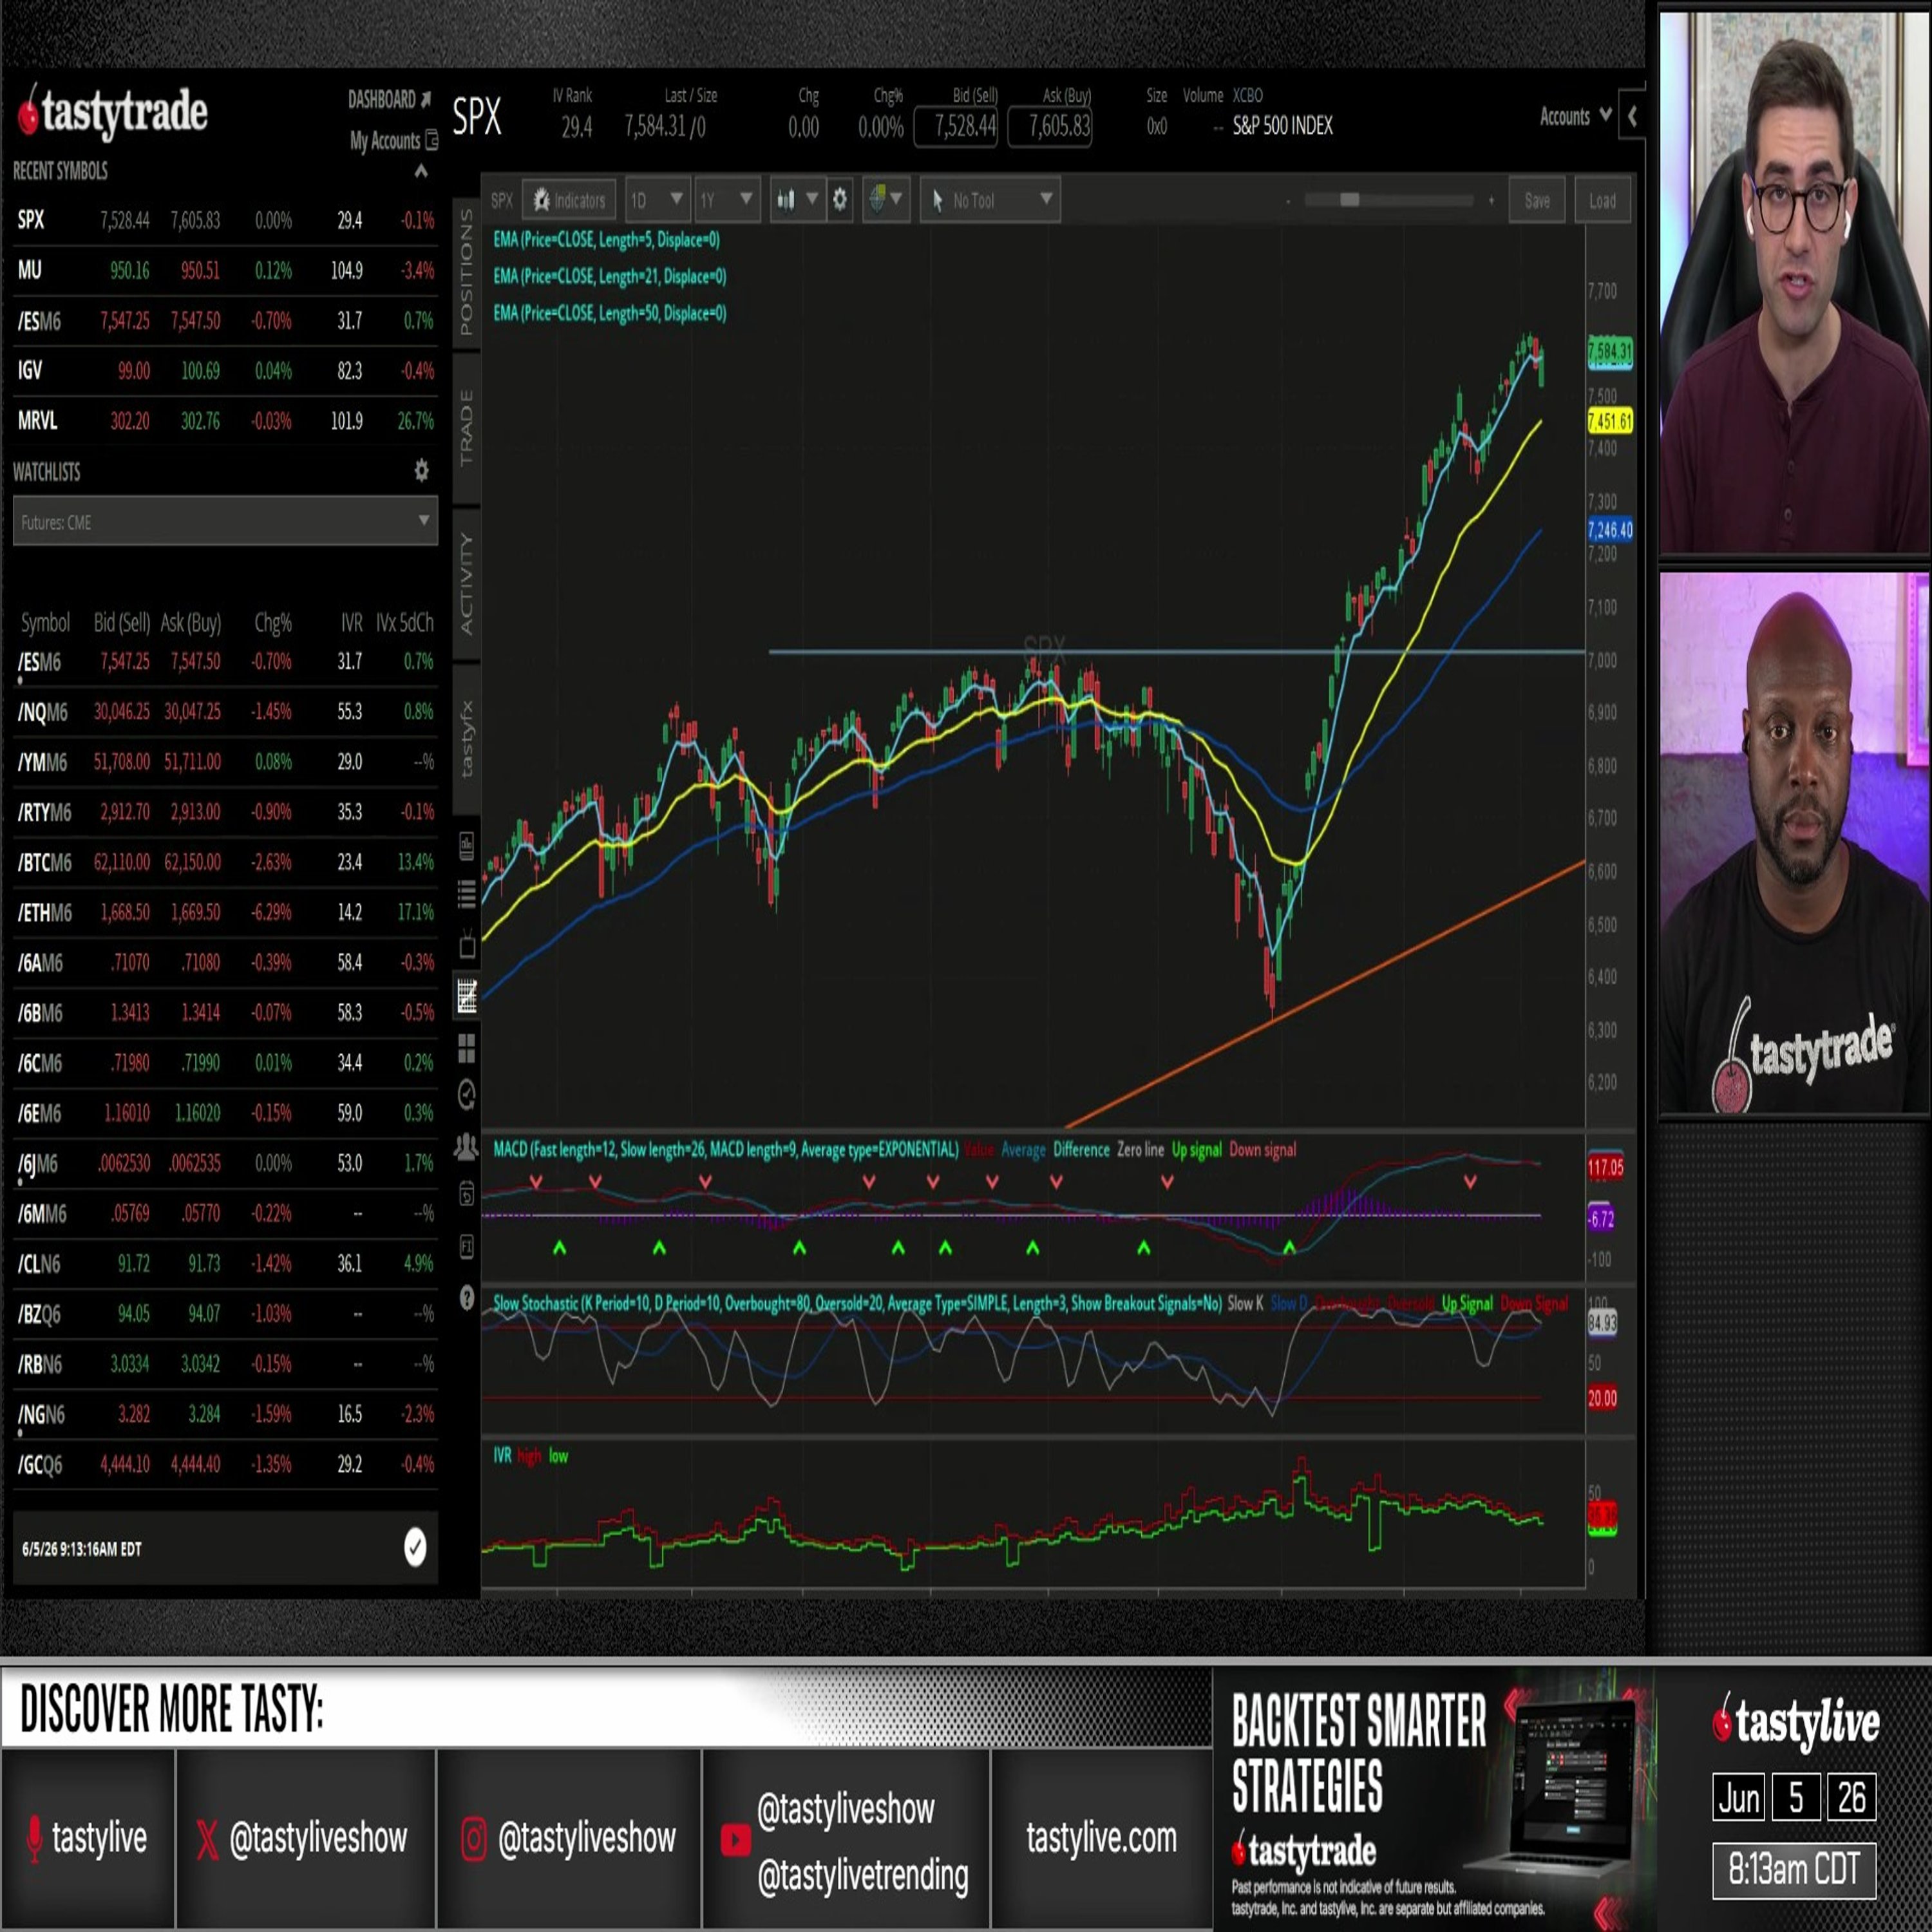Switch to the POSITIONS vertical tab
Viewport: 1932px width, 1932px height.
tap(466, 272)
